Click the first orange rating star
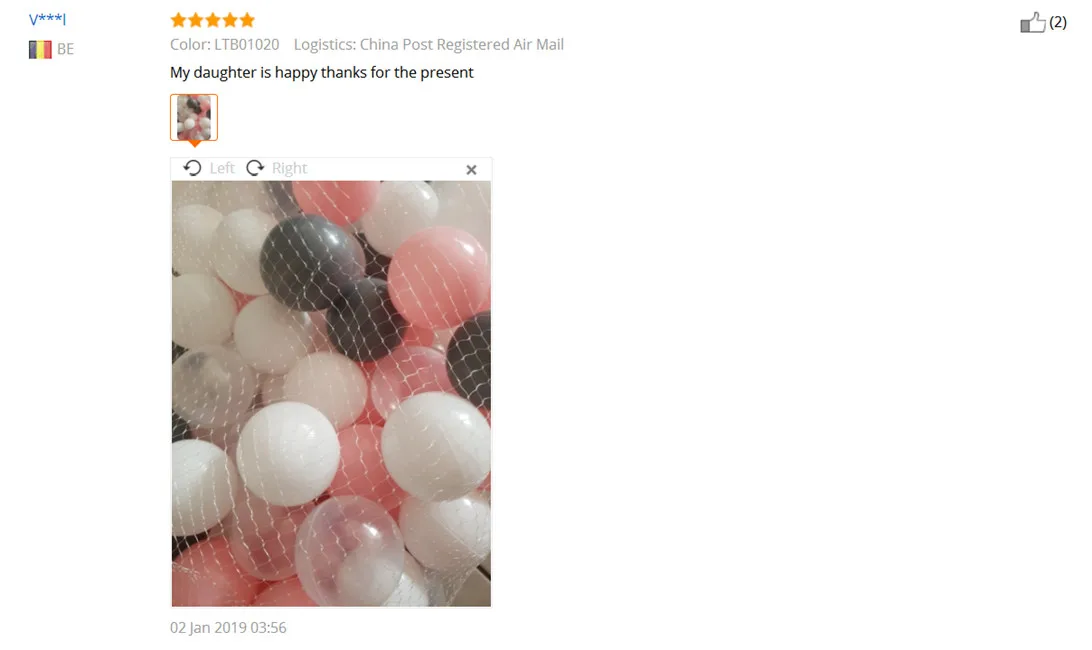This screenshot has width=1092, height=650. coord(179,20)
